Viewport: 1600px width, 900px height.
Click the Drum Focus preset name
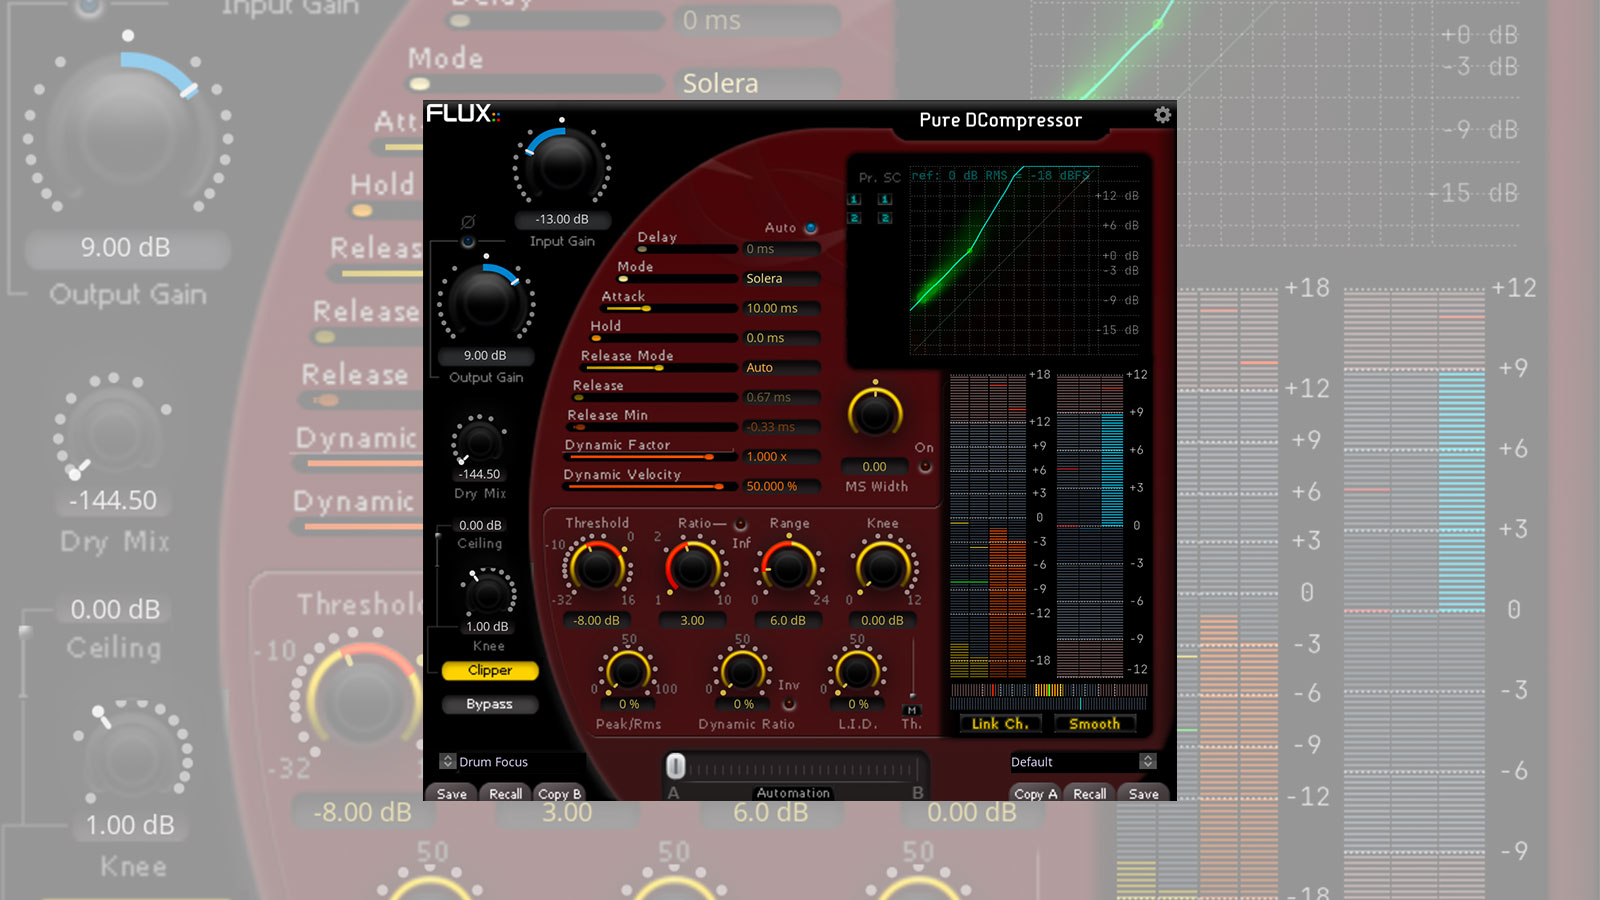[x=494, y=762]
